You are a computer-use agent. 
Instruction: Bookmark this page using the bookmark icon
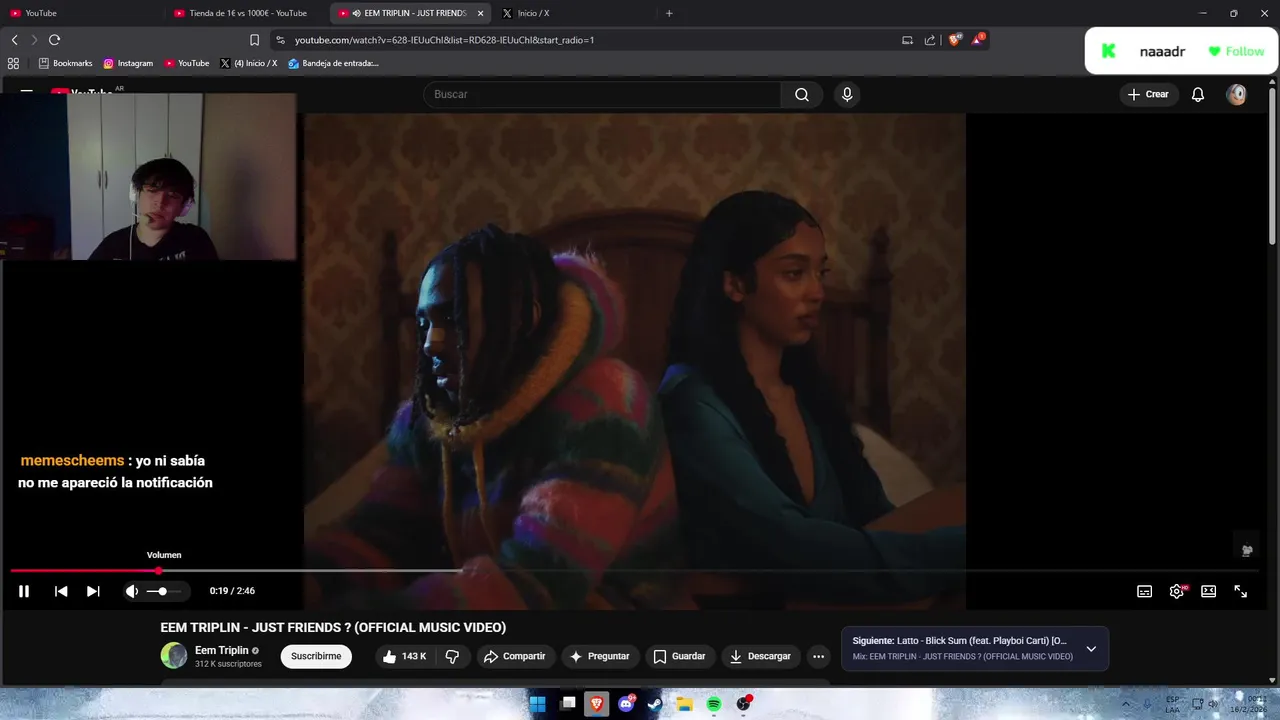point(254,40)
